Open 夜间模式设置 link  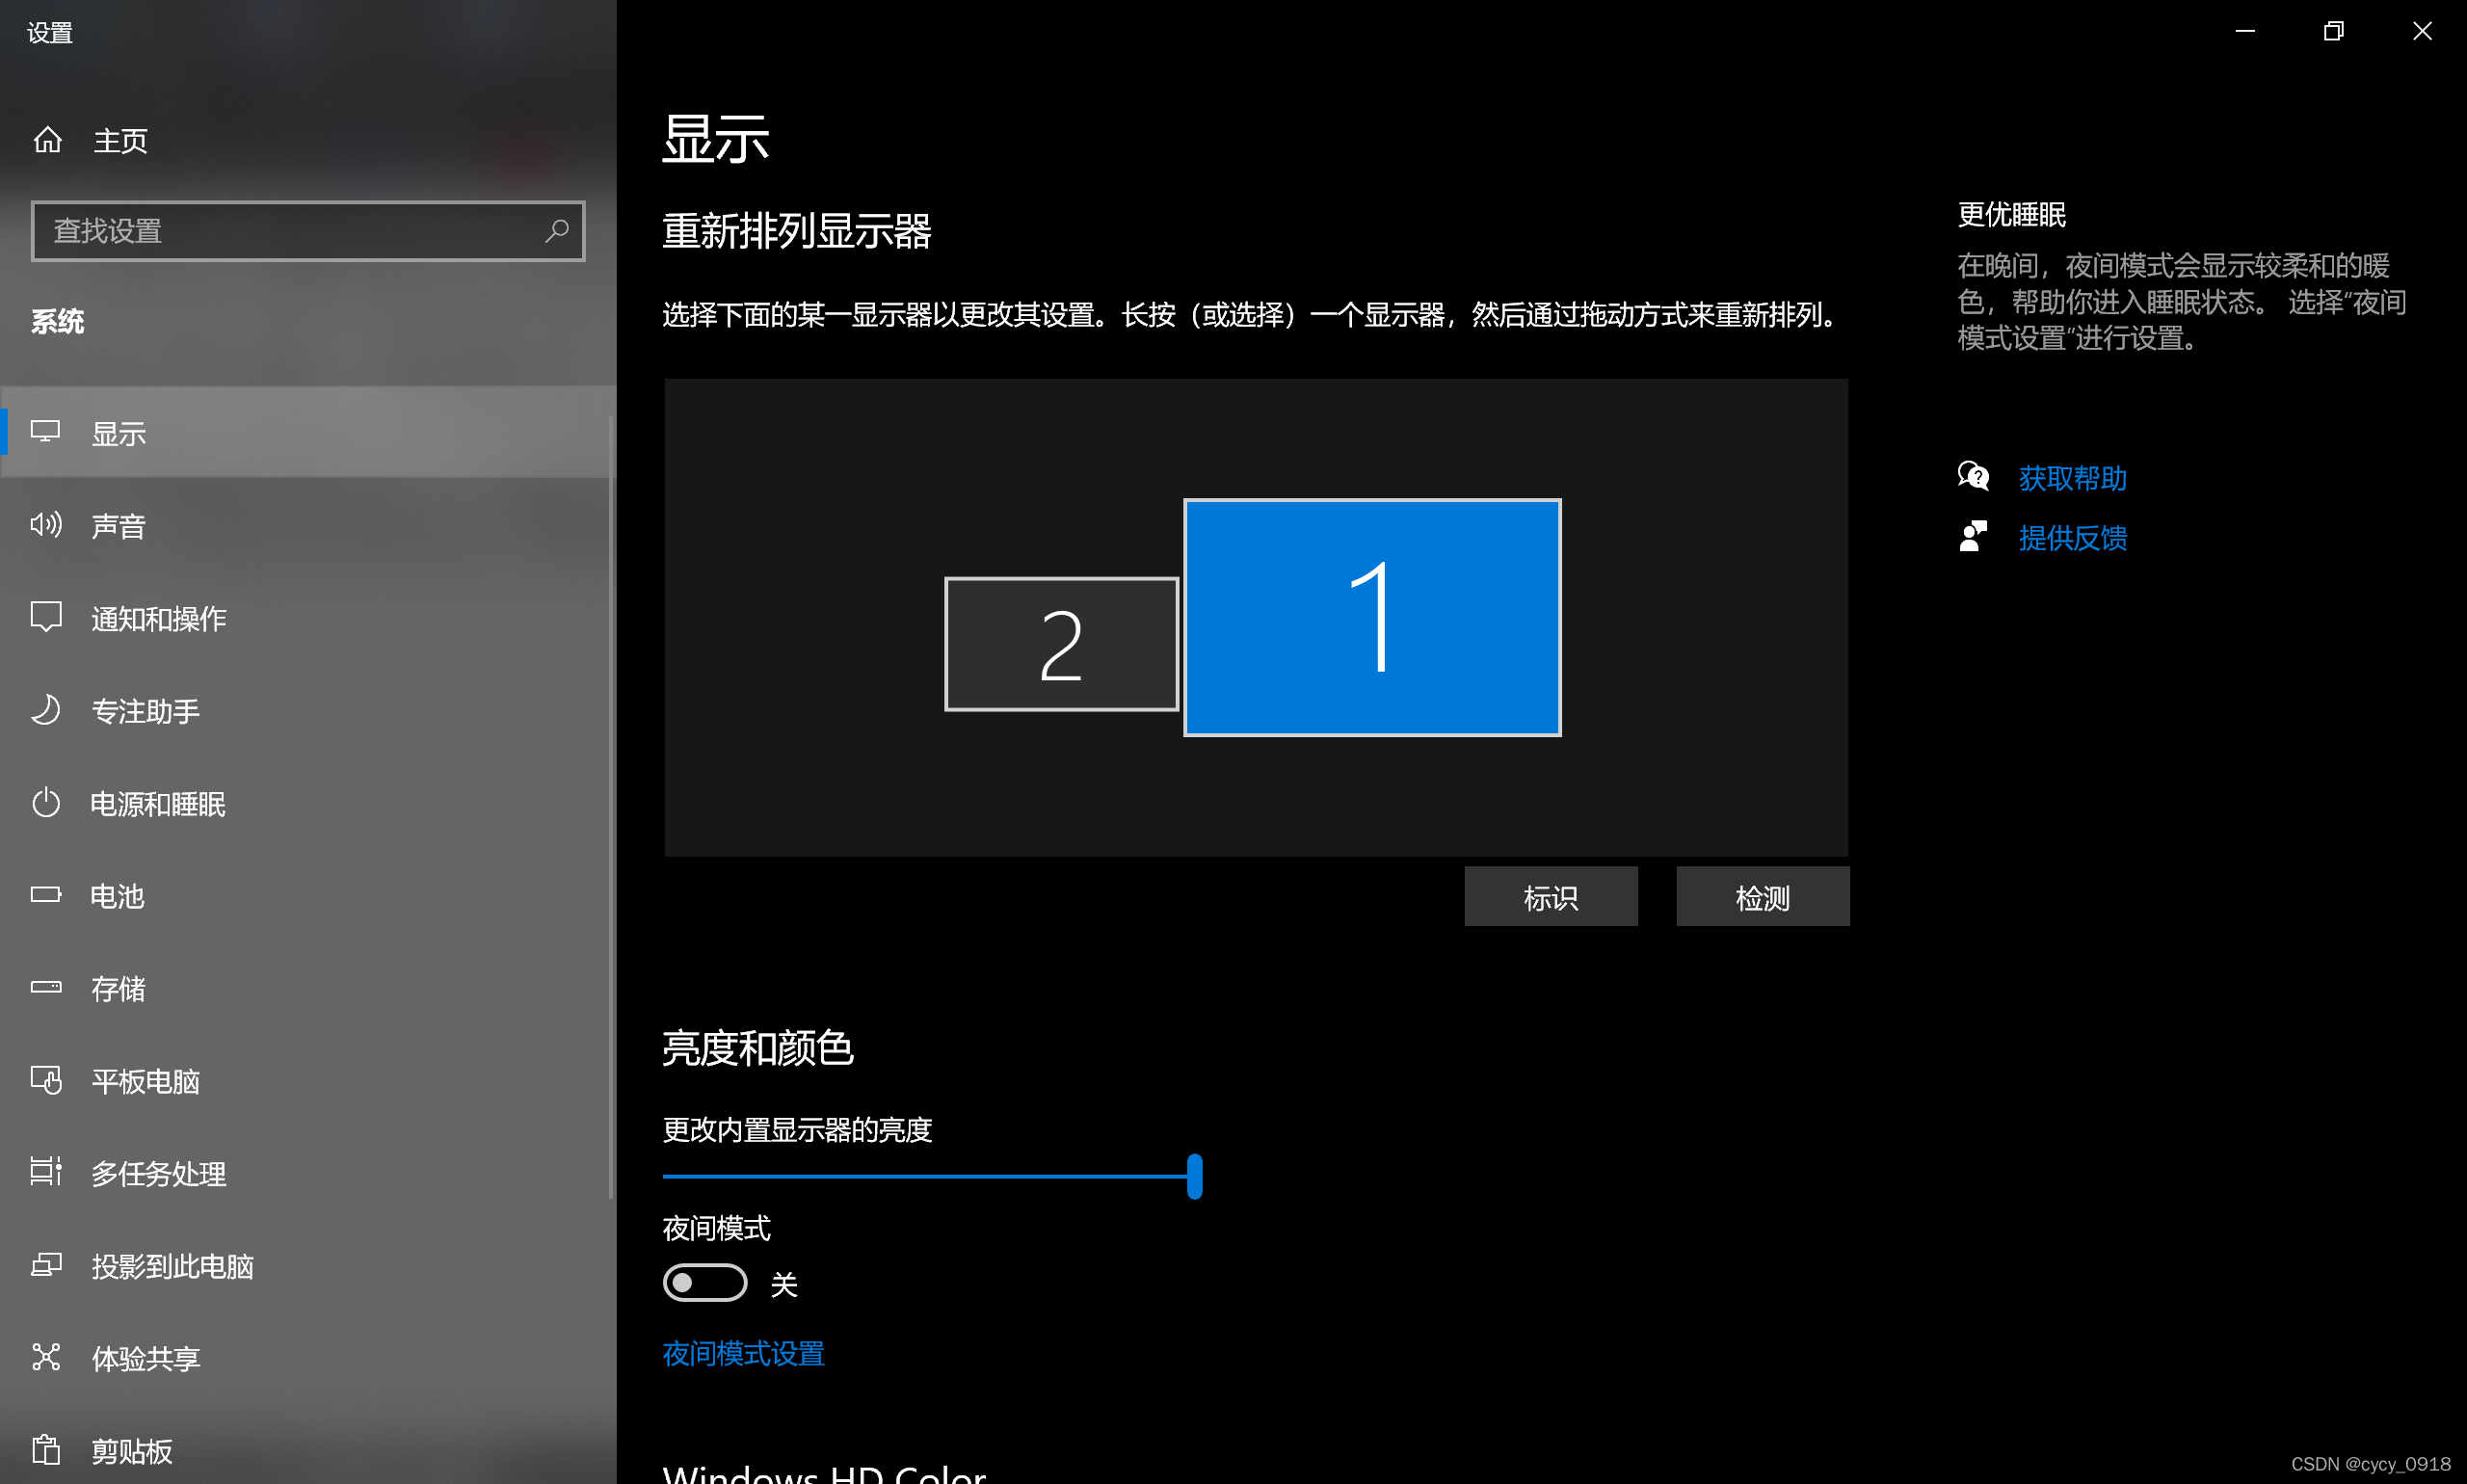[743, 1353]
